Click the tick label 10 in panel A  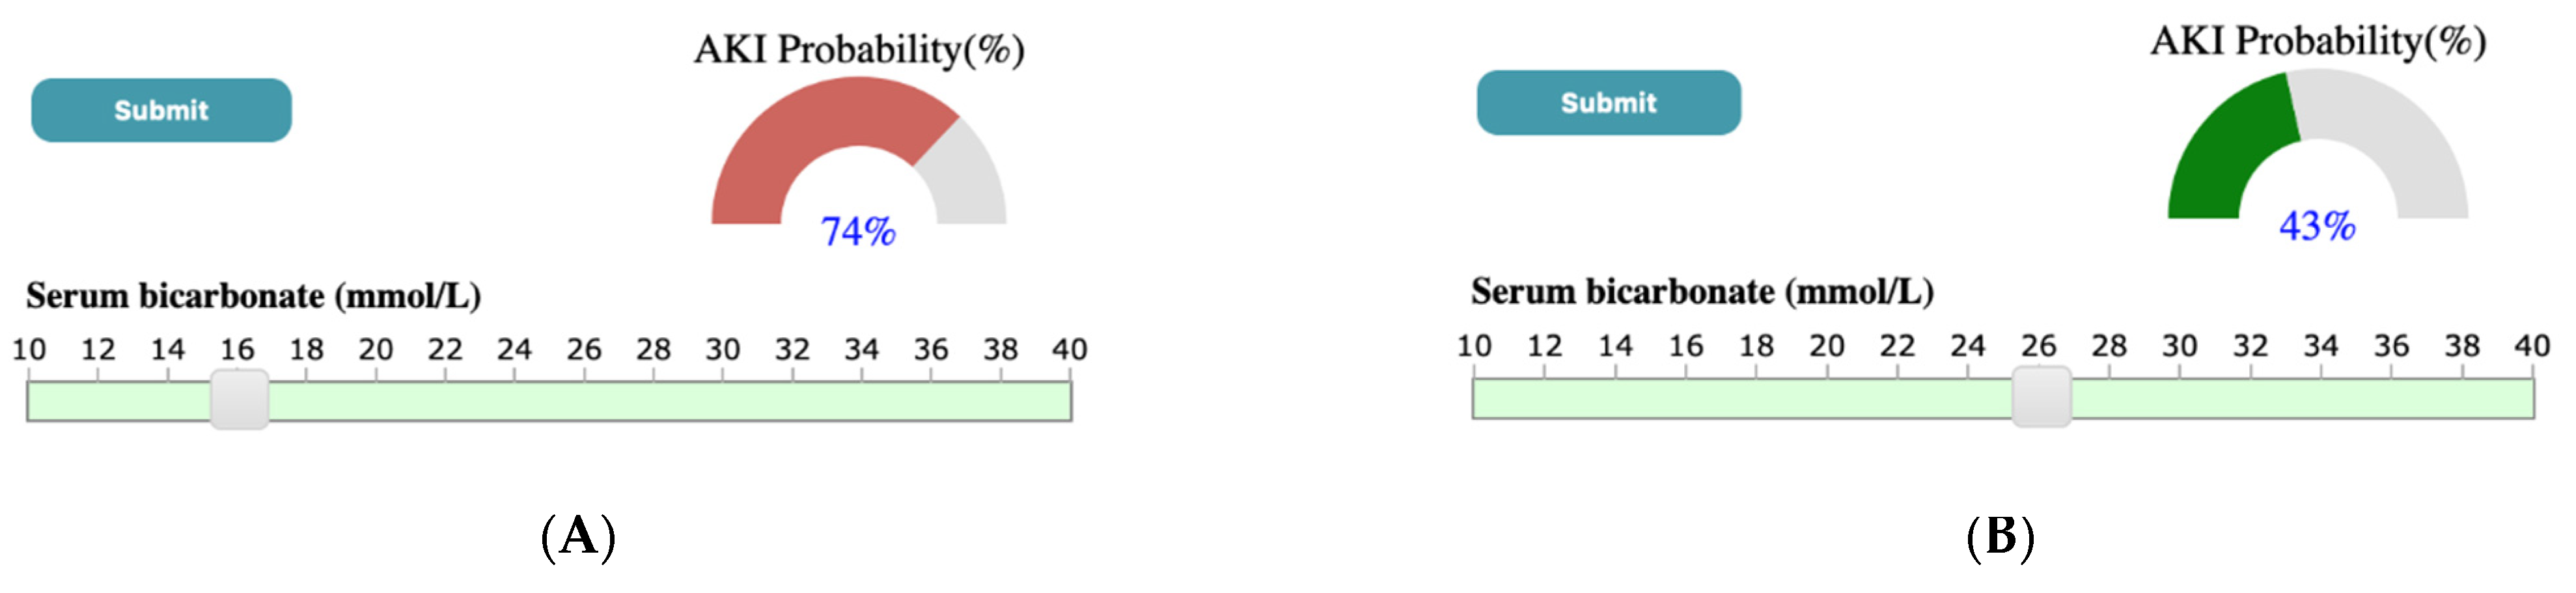(29, 349)
